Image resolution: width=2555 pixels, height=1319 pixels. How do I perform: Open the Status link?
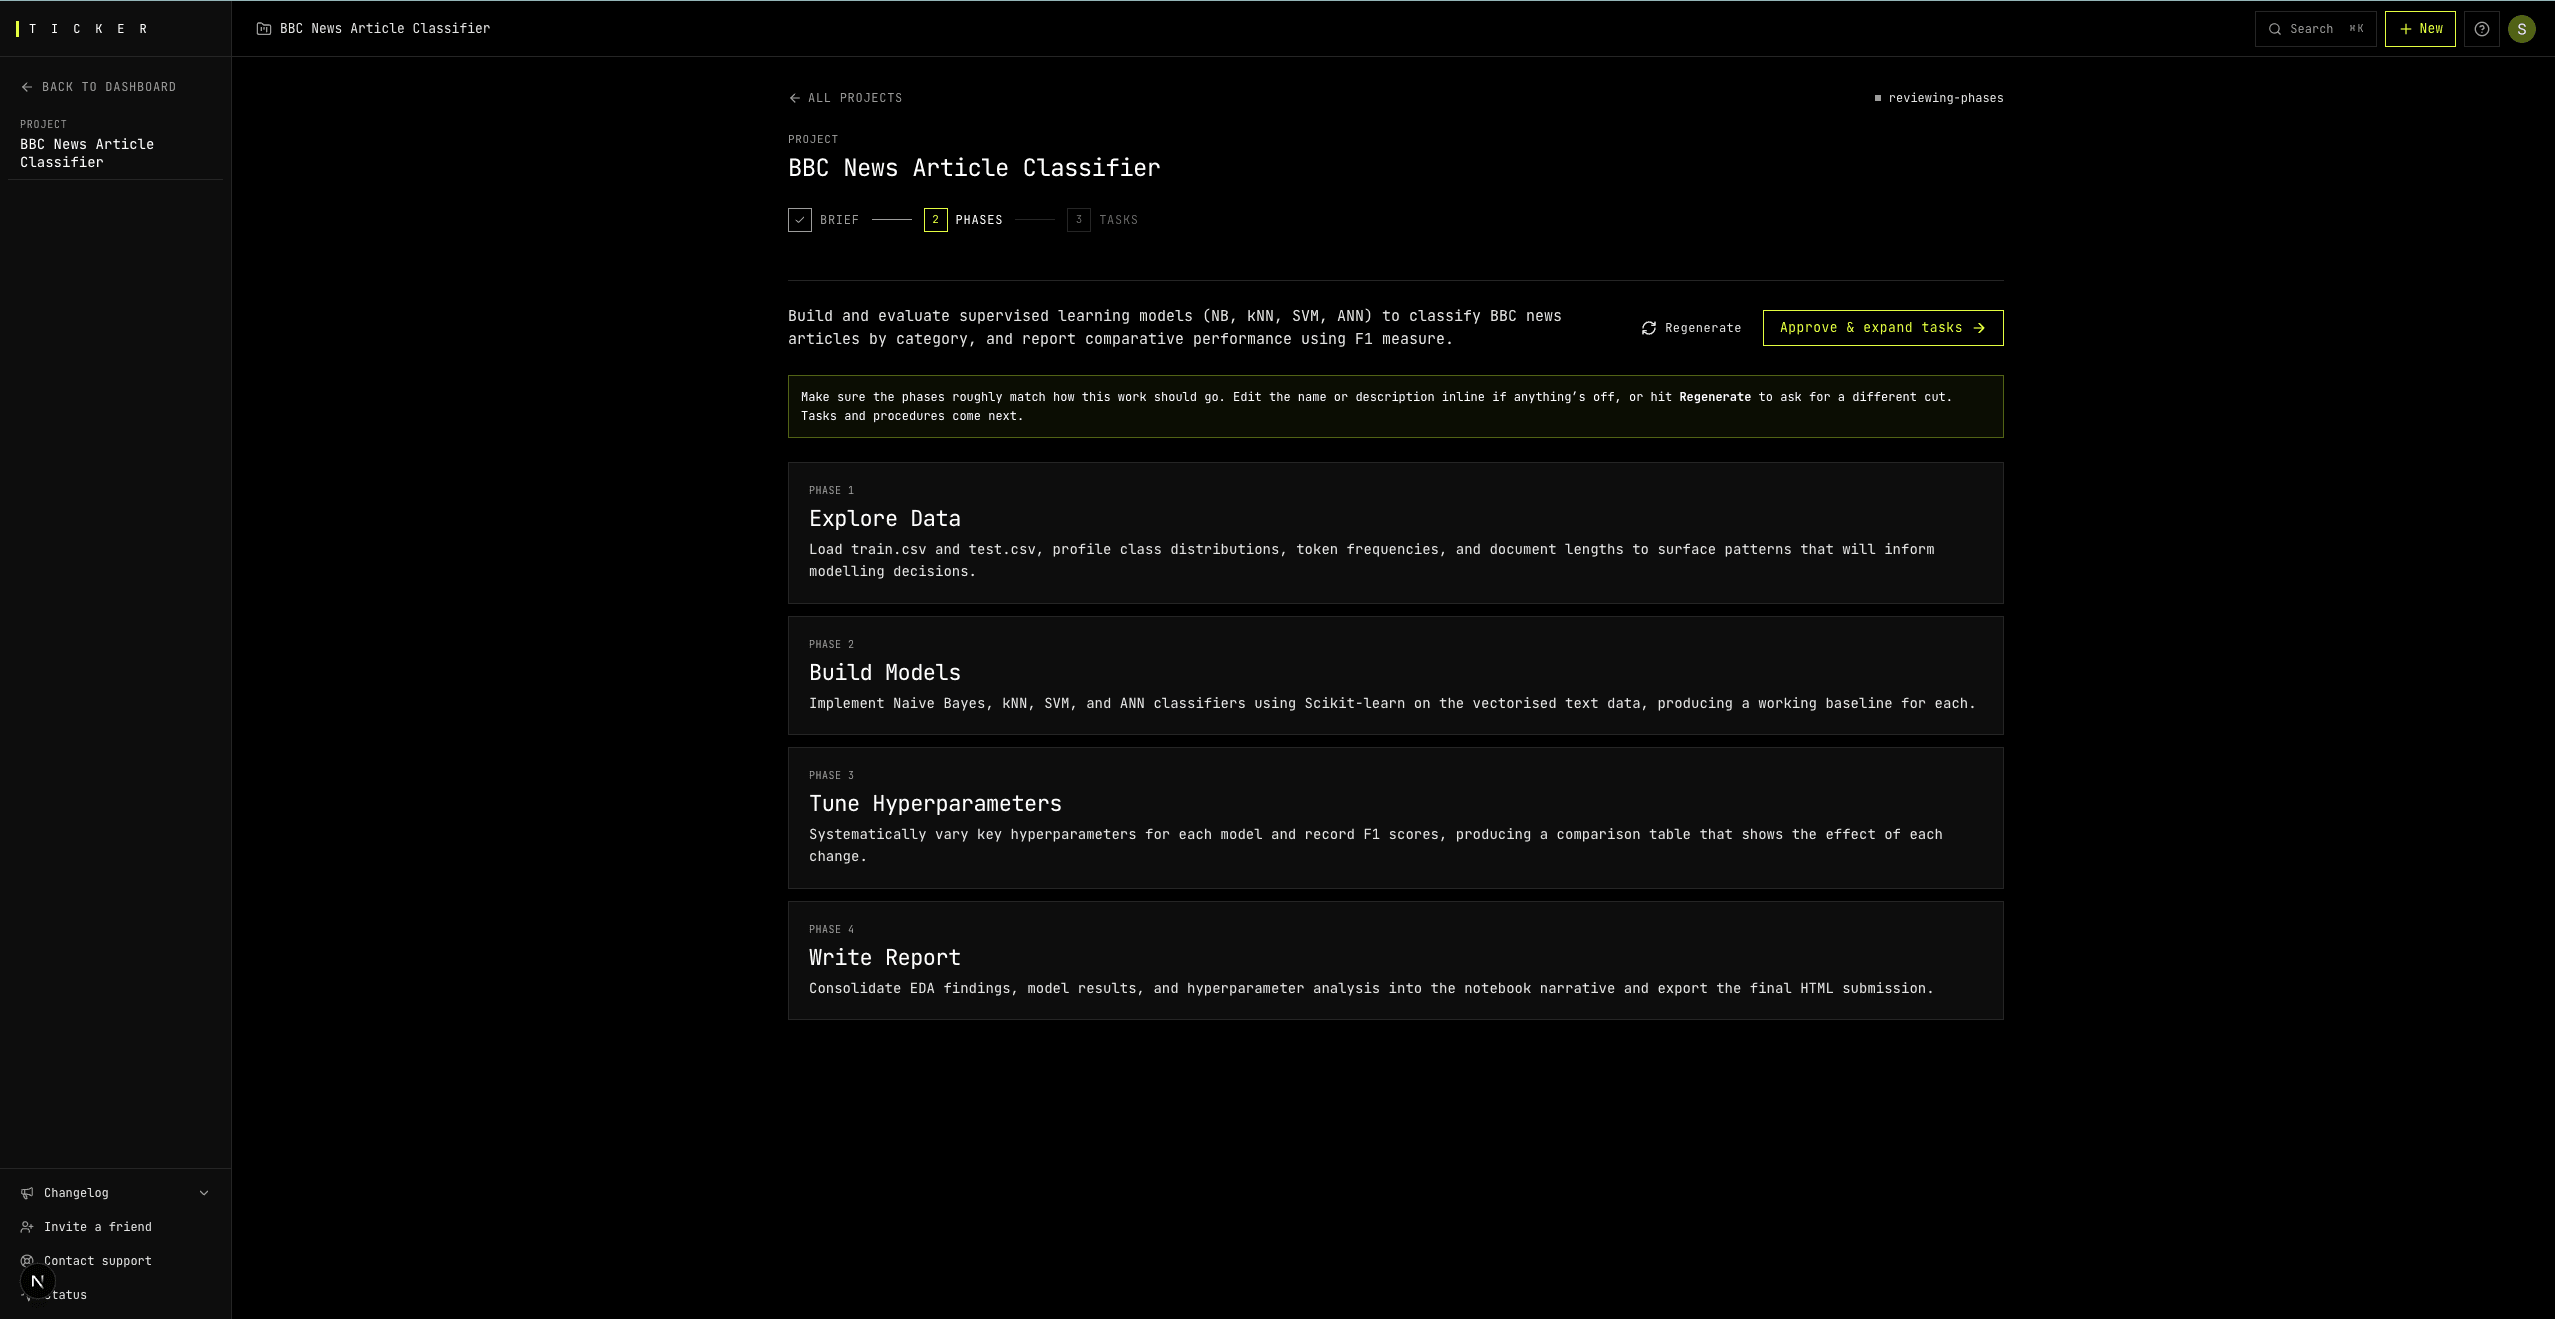(x=66, y=1295)
